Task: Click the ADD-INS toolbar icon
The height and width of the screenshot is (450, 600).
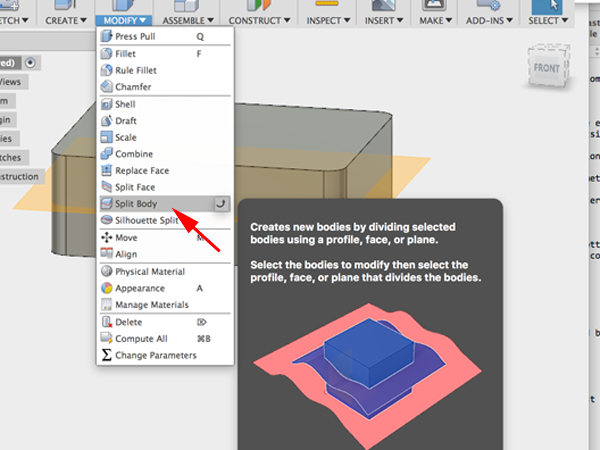Action: [489, 5]
